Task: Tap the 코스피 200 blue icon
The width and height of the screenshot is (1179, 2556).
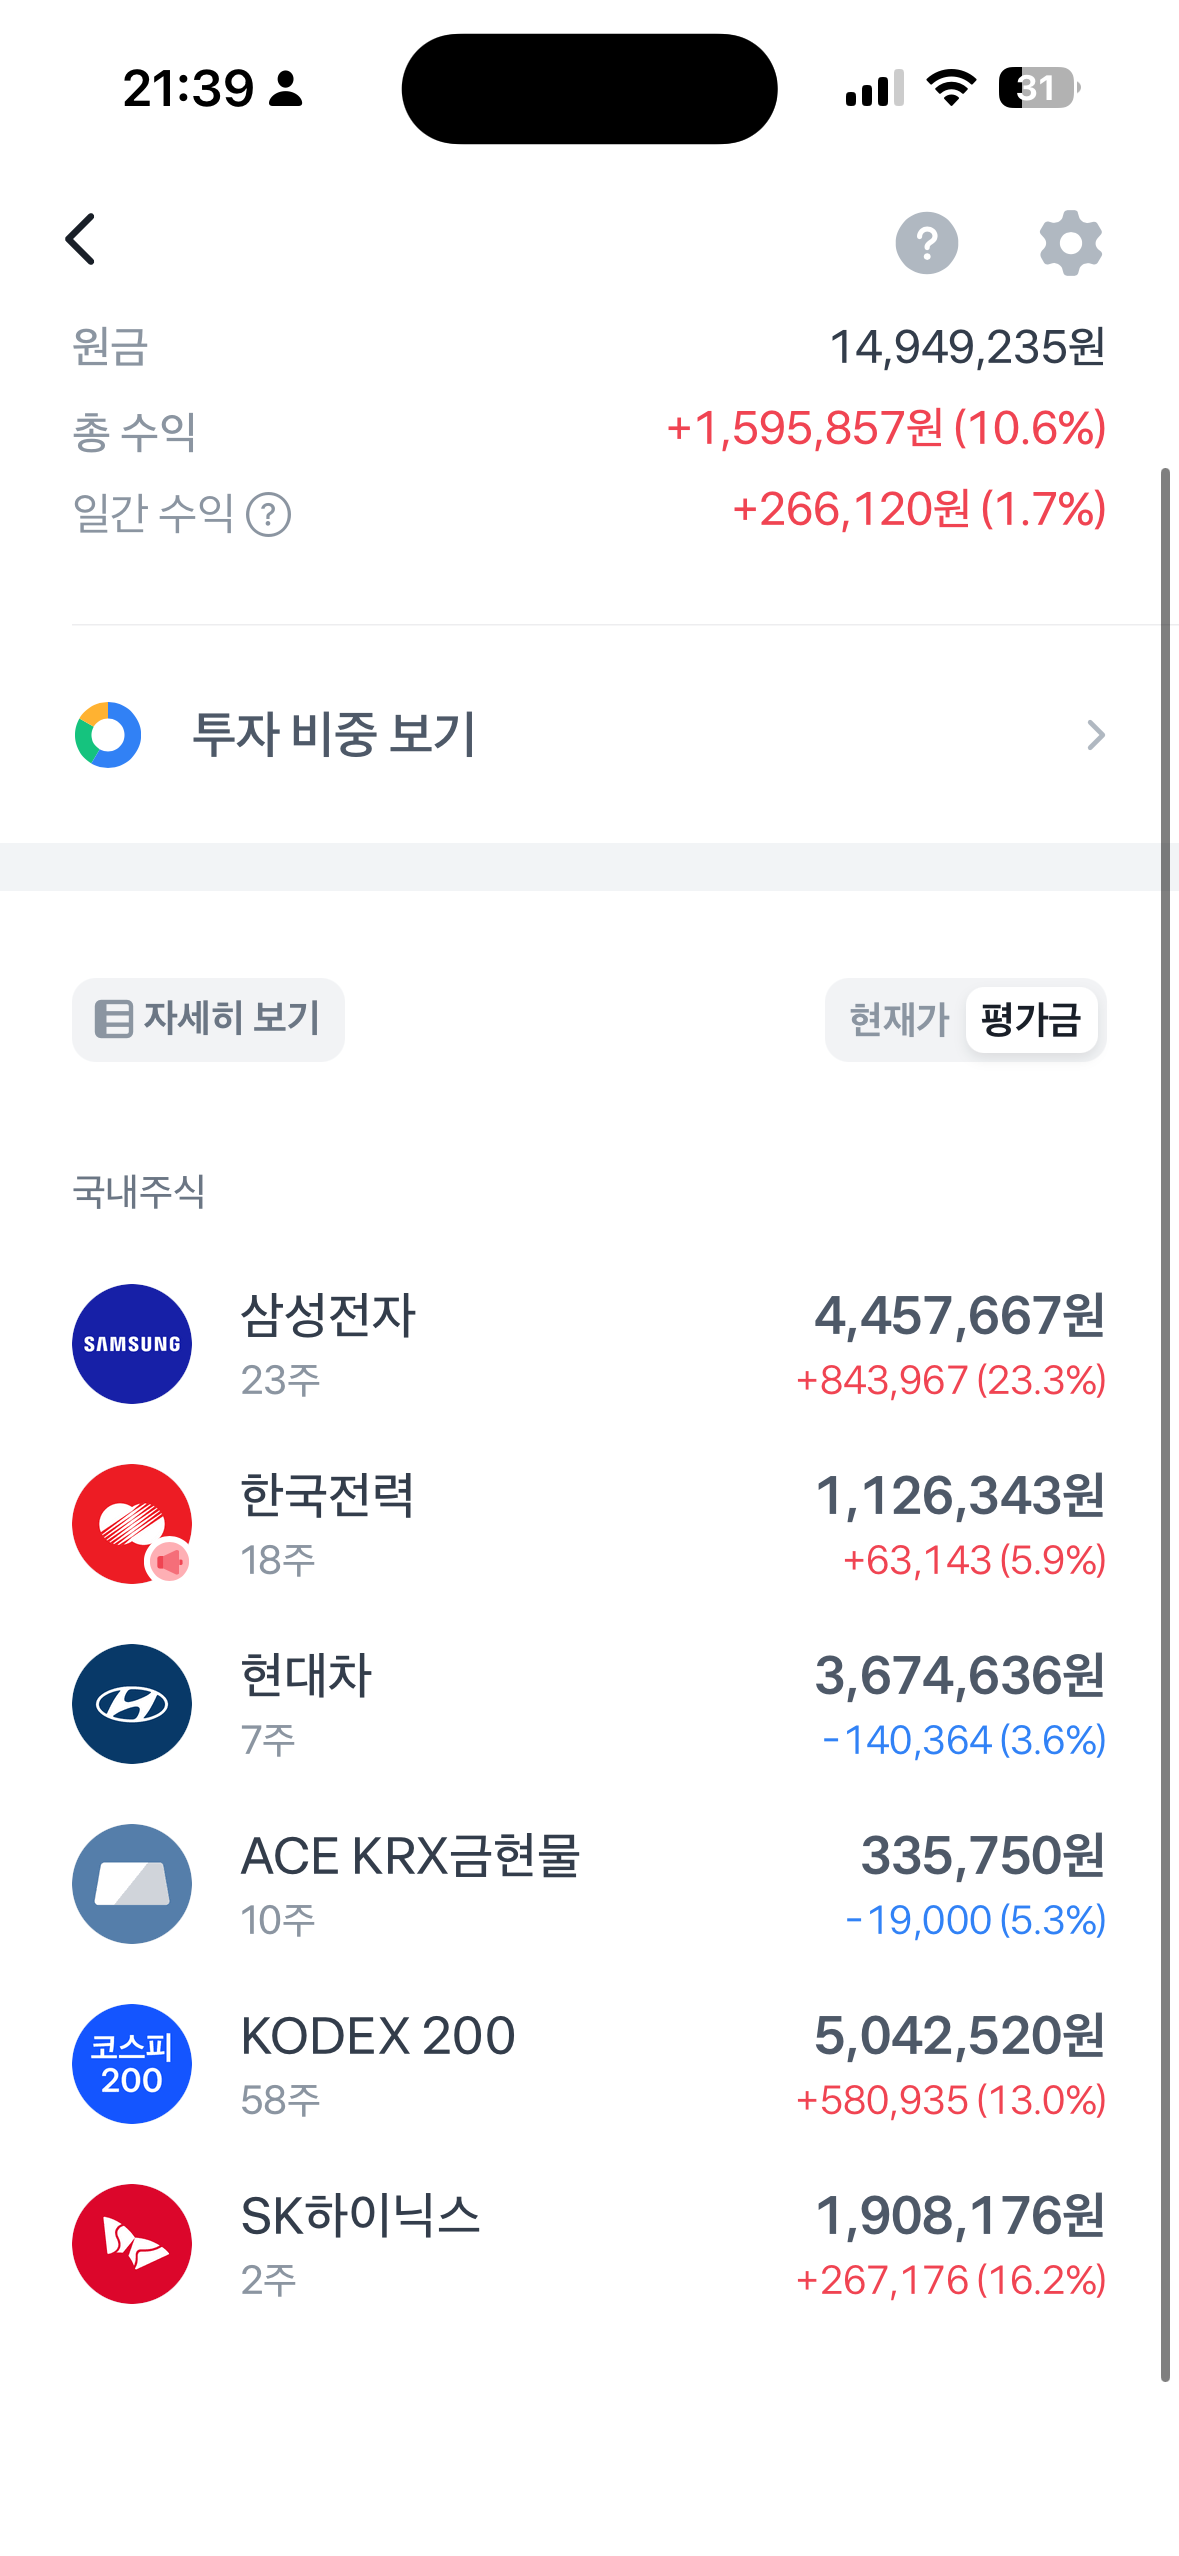Action: (x=132, y=2064)
